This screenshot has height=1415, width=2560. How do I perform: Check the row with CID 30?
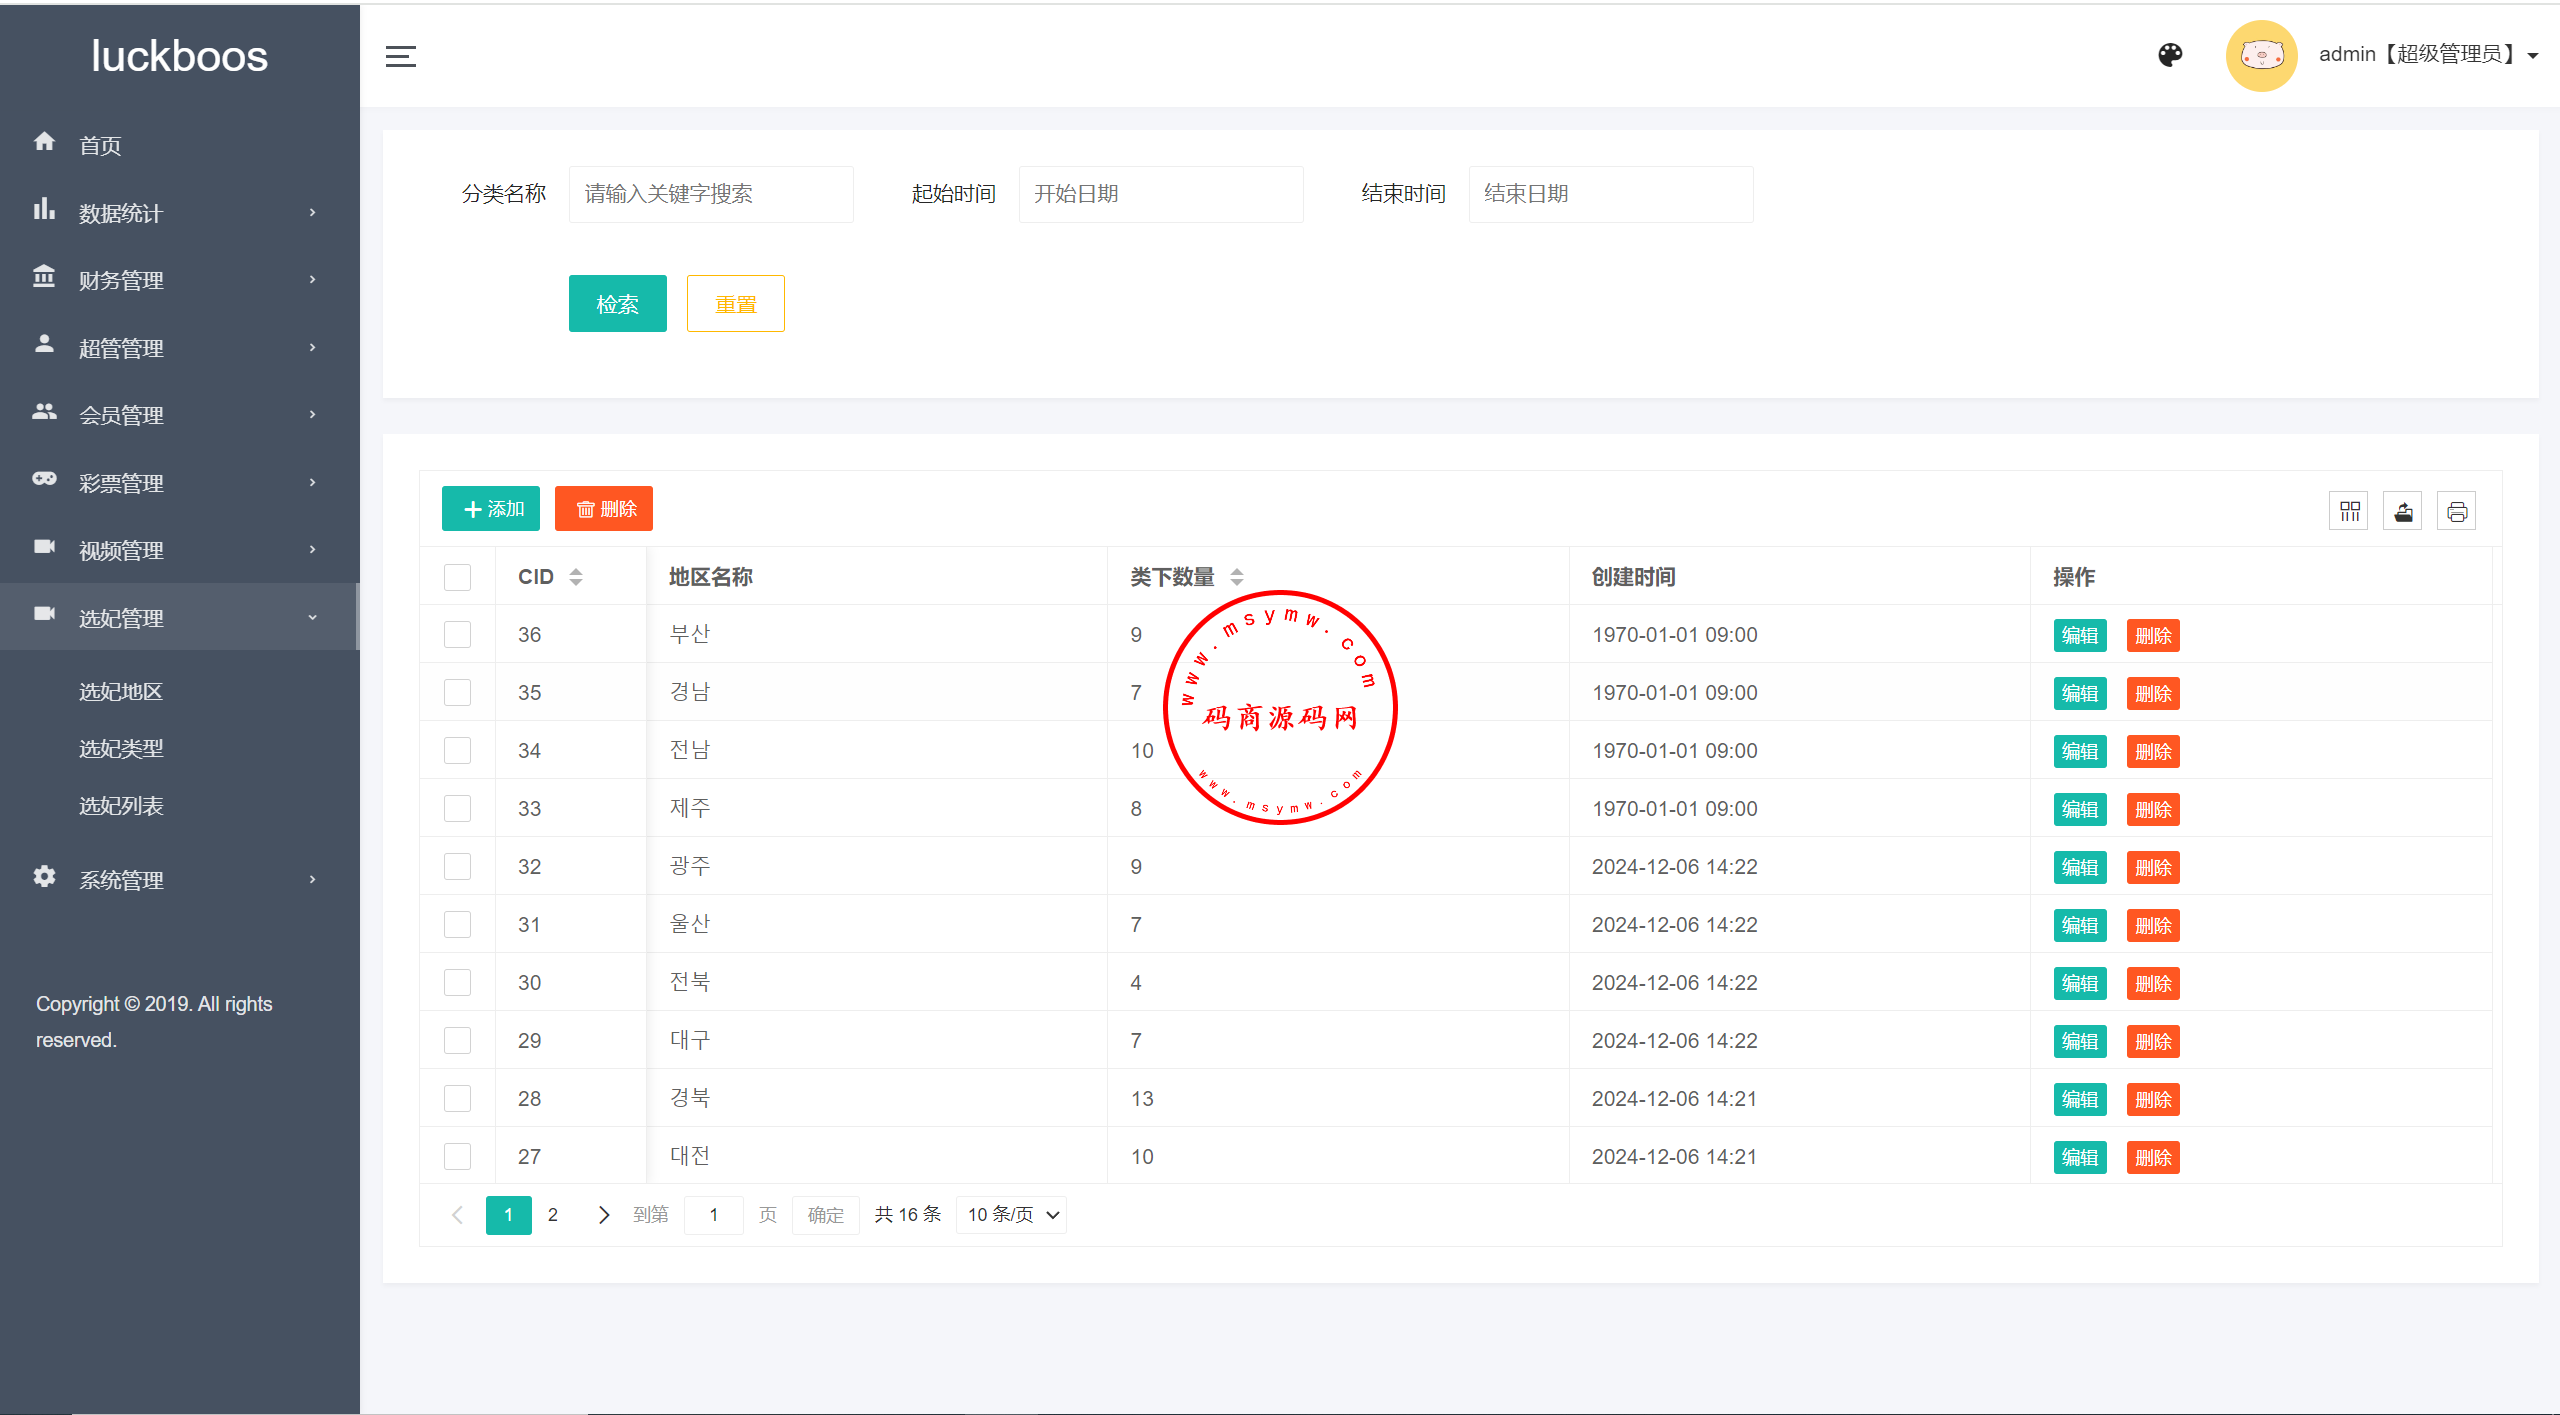point(457,983)
